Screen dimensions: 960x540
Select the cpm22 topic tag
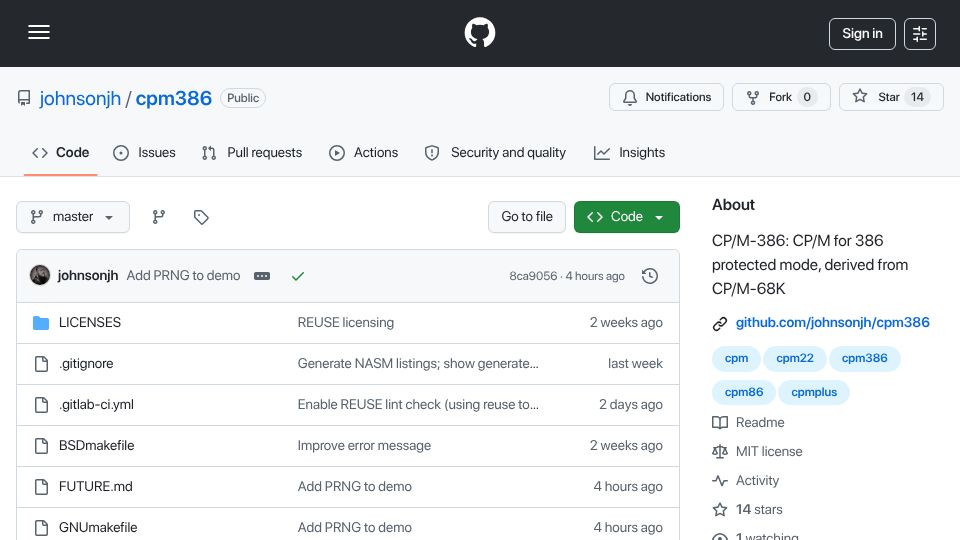[x=795, y=358]
